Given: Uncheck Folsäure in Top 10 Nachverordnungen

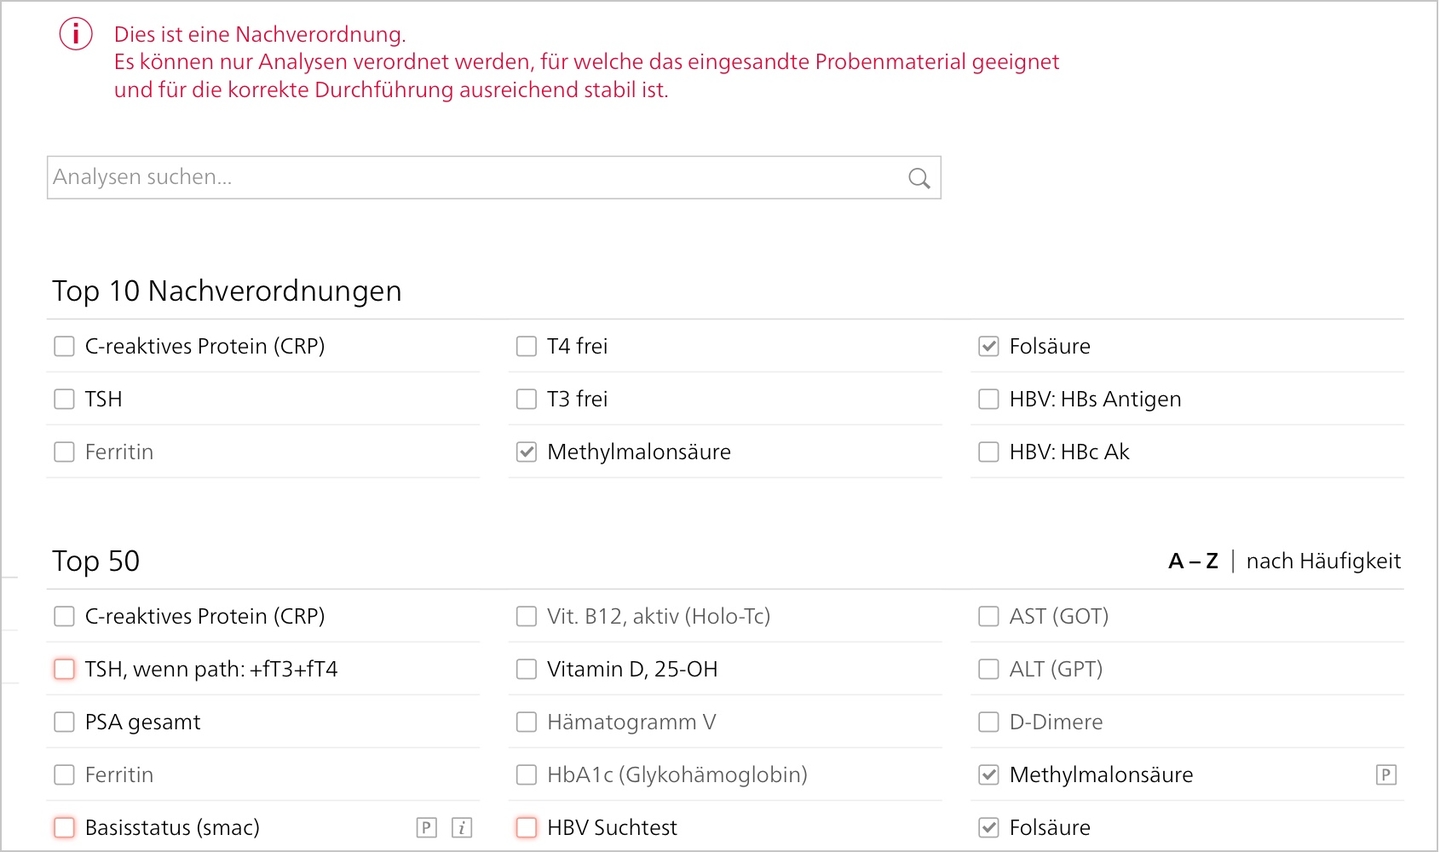Looking at the screenshot, I should 989,346.
